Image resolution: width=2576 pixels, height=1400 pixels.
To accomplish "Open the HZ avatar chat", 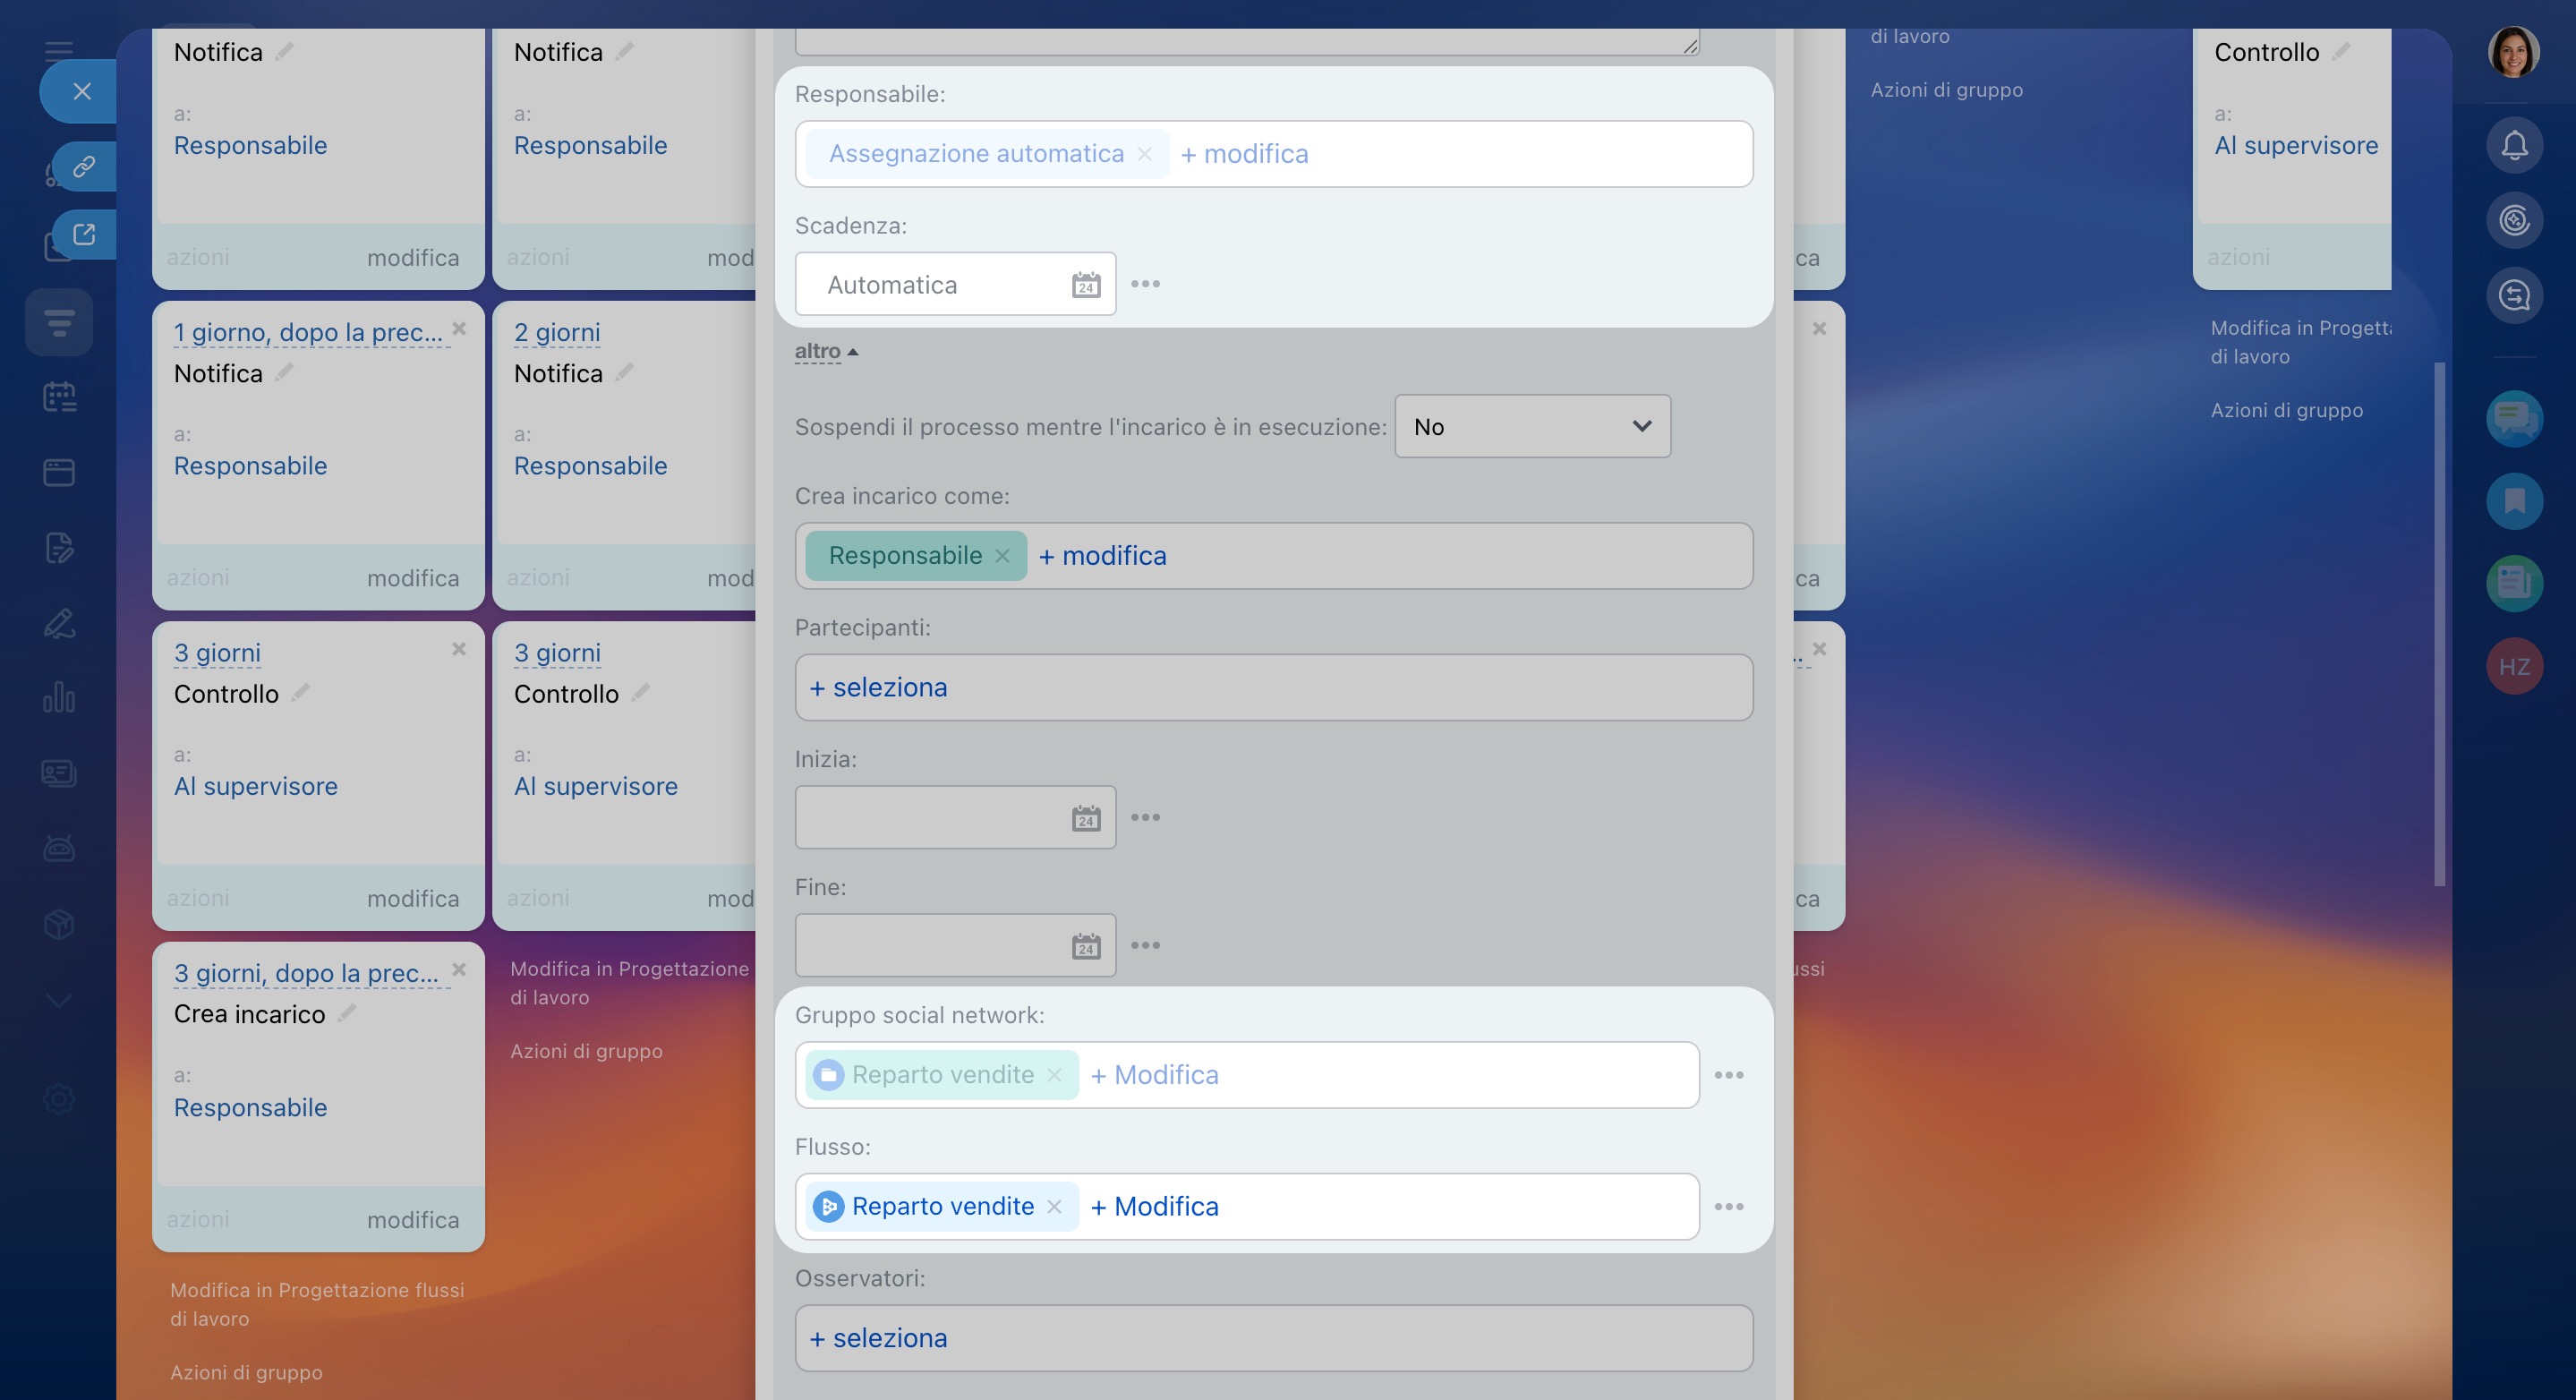I will pyautogui.click(x=2513, y=667).
